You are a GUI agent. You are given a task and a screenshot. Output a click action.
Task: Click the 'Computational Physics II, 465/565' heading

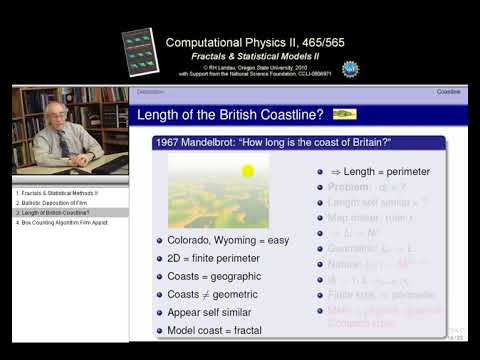(255, 42)
